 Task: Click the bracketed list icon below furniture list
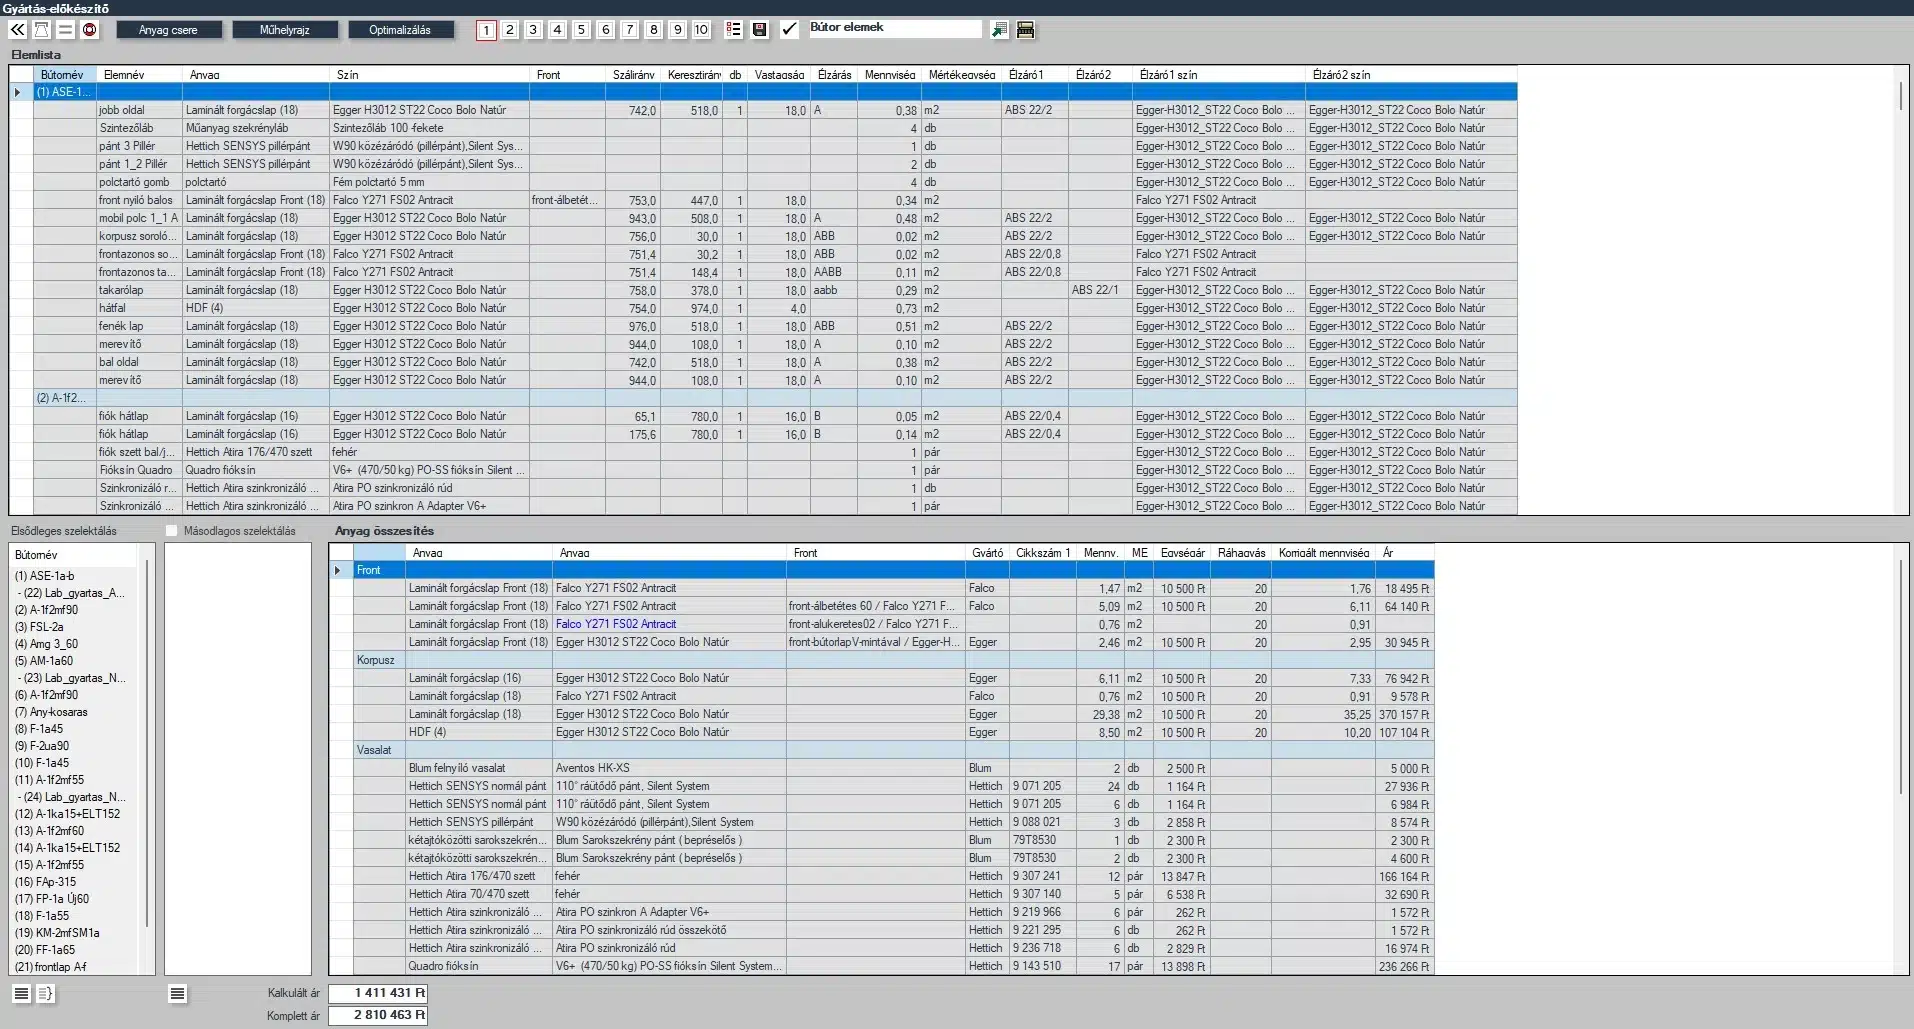click(46, 993)
